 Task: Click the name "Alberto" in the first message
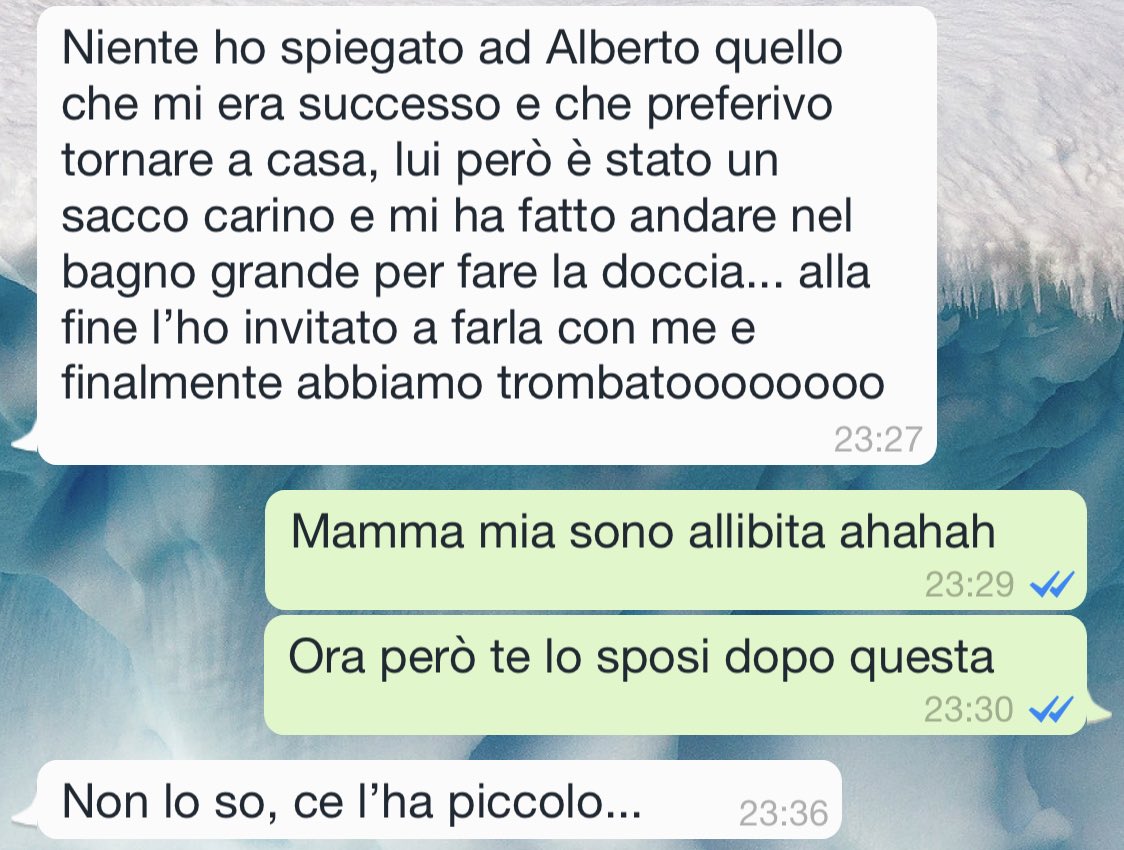tap(622, 48)
